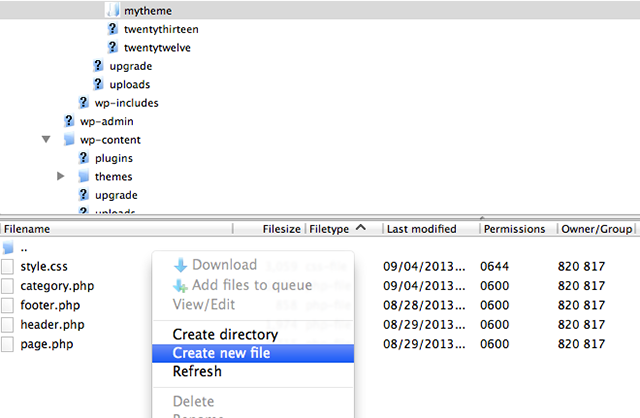Click the footer.php file icon
Screen dimensions: 640x418
click(7, 305)
